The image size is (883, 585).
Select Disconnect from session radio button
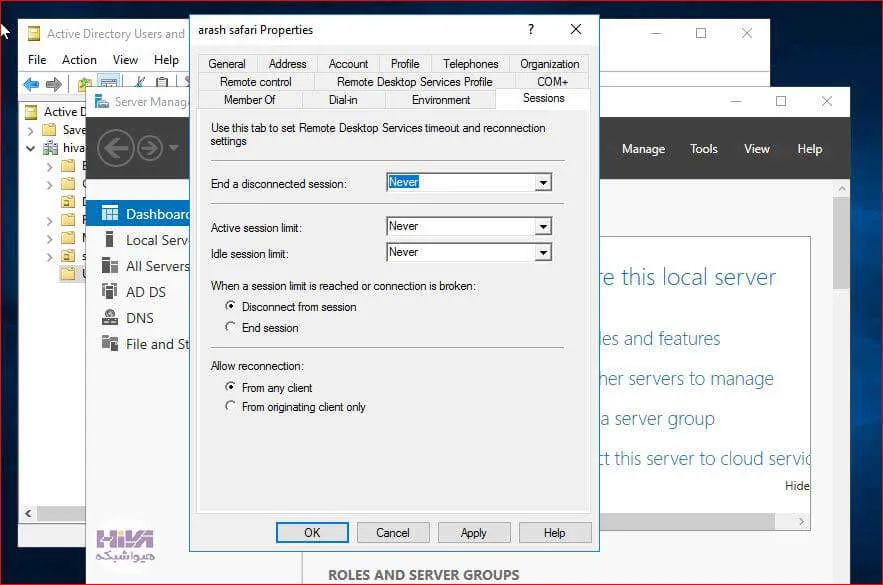click(x=230, y=306)
